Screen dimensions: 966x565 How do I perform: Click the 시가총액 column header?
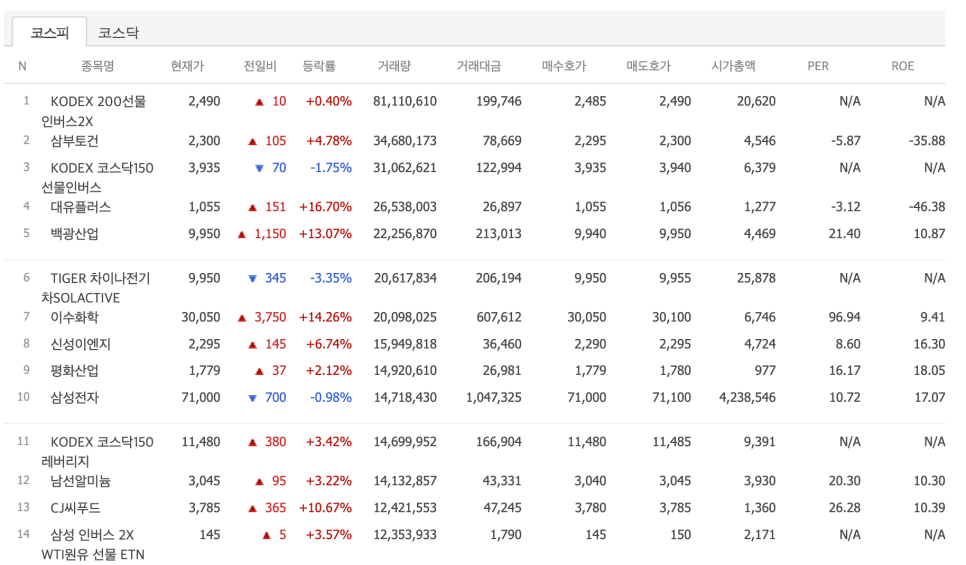[x=733, y=66]
